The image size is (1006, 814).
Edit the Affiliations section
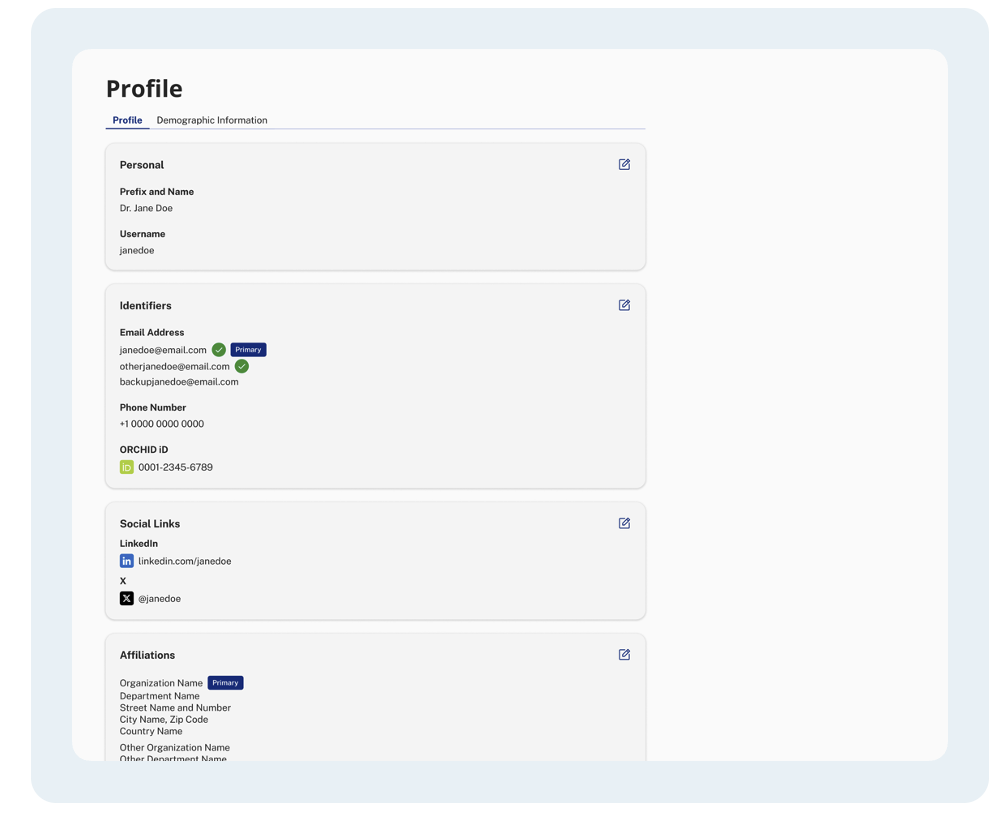(624, 655)
